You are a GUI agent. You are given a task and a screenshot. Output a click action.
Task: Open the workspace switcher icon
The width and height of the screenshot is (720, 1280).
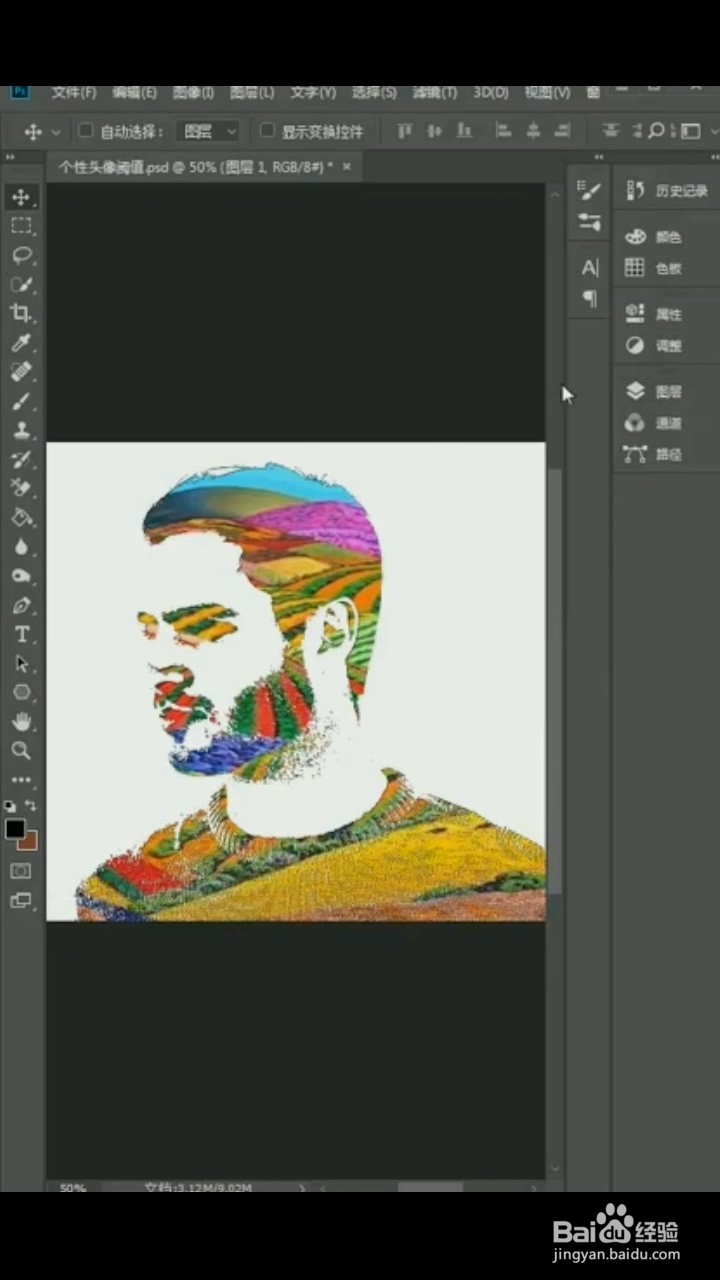point(691,131)
